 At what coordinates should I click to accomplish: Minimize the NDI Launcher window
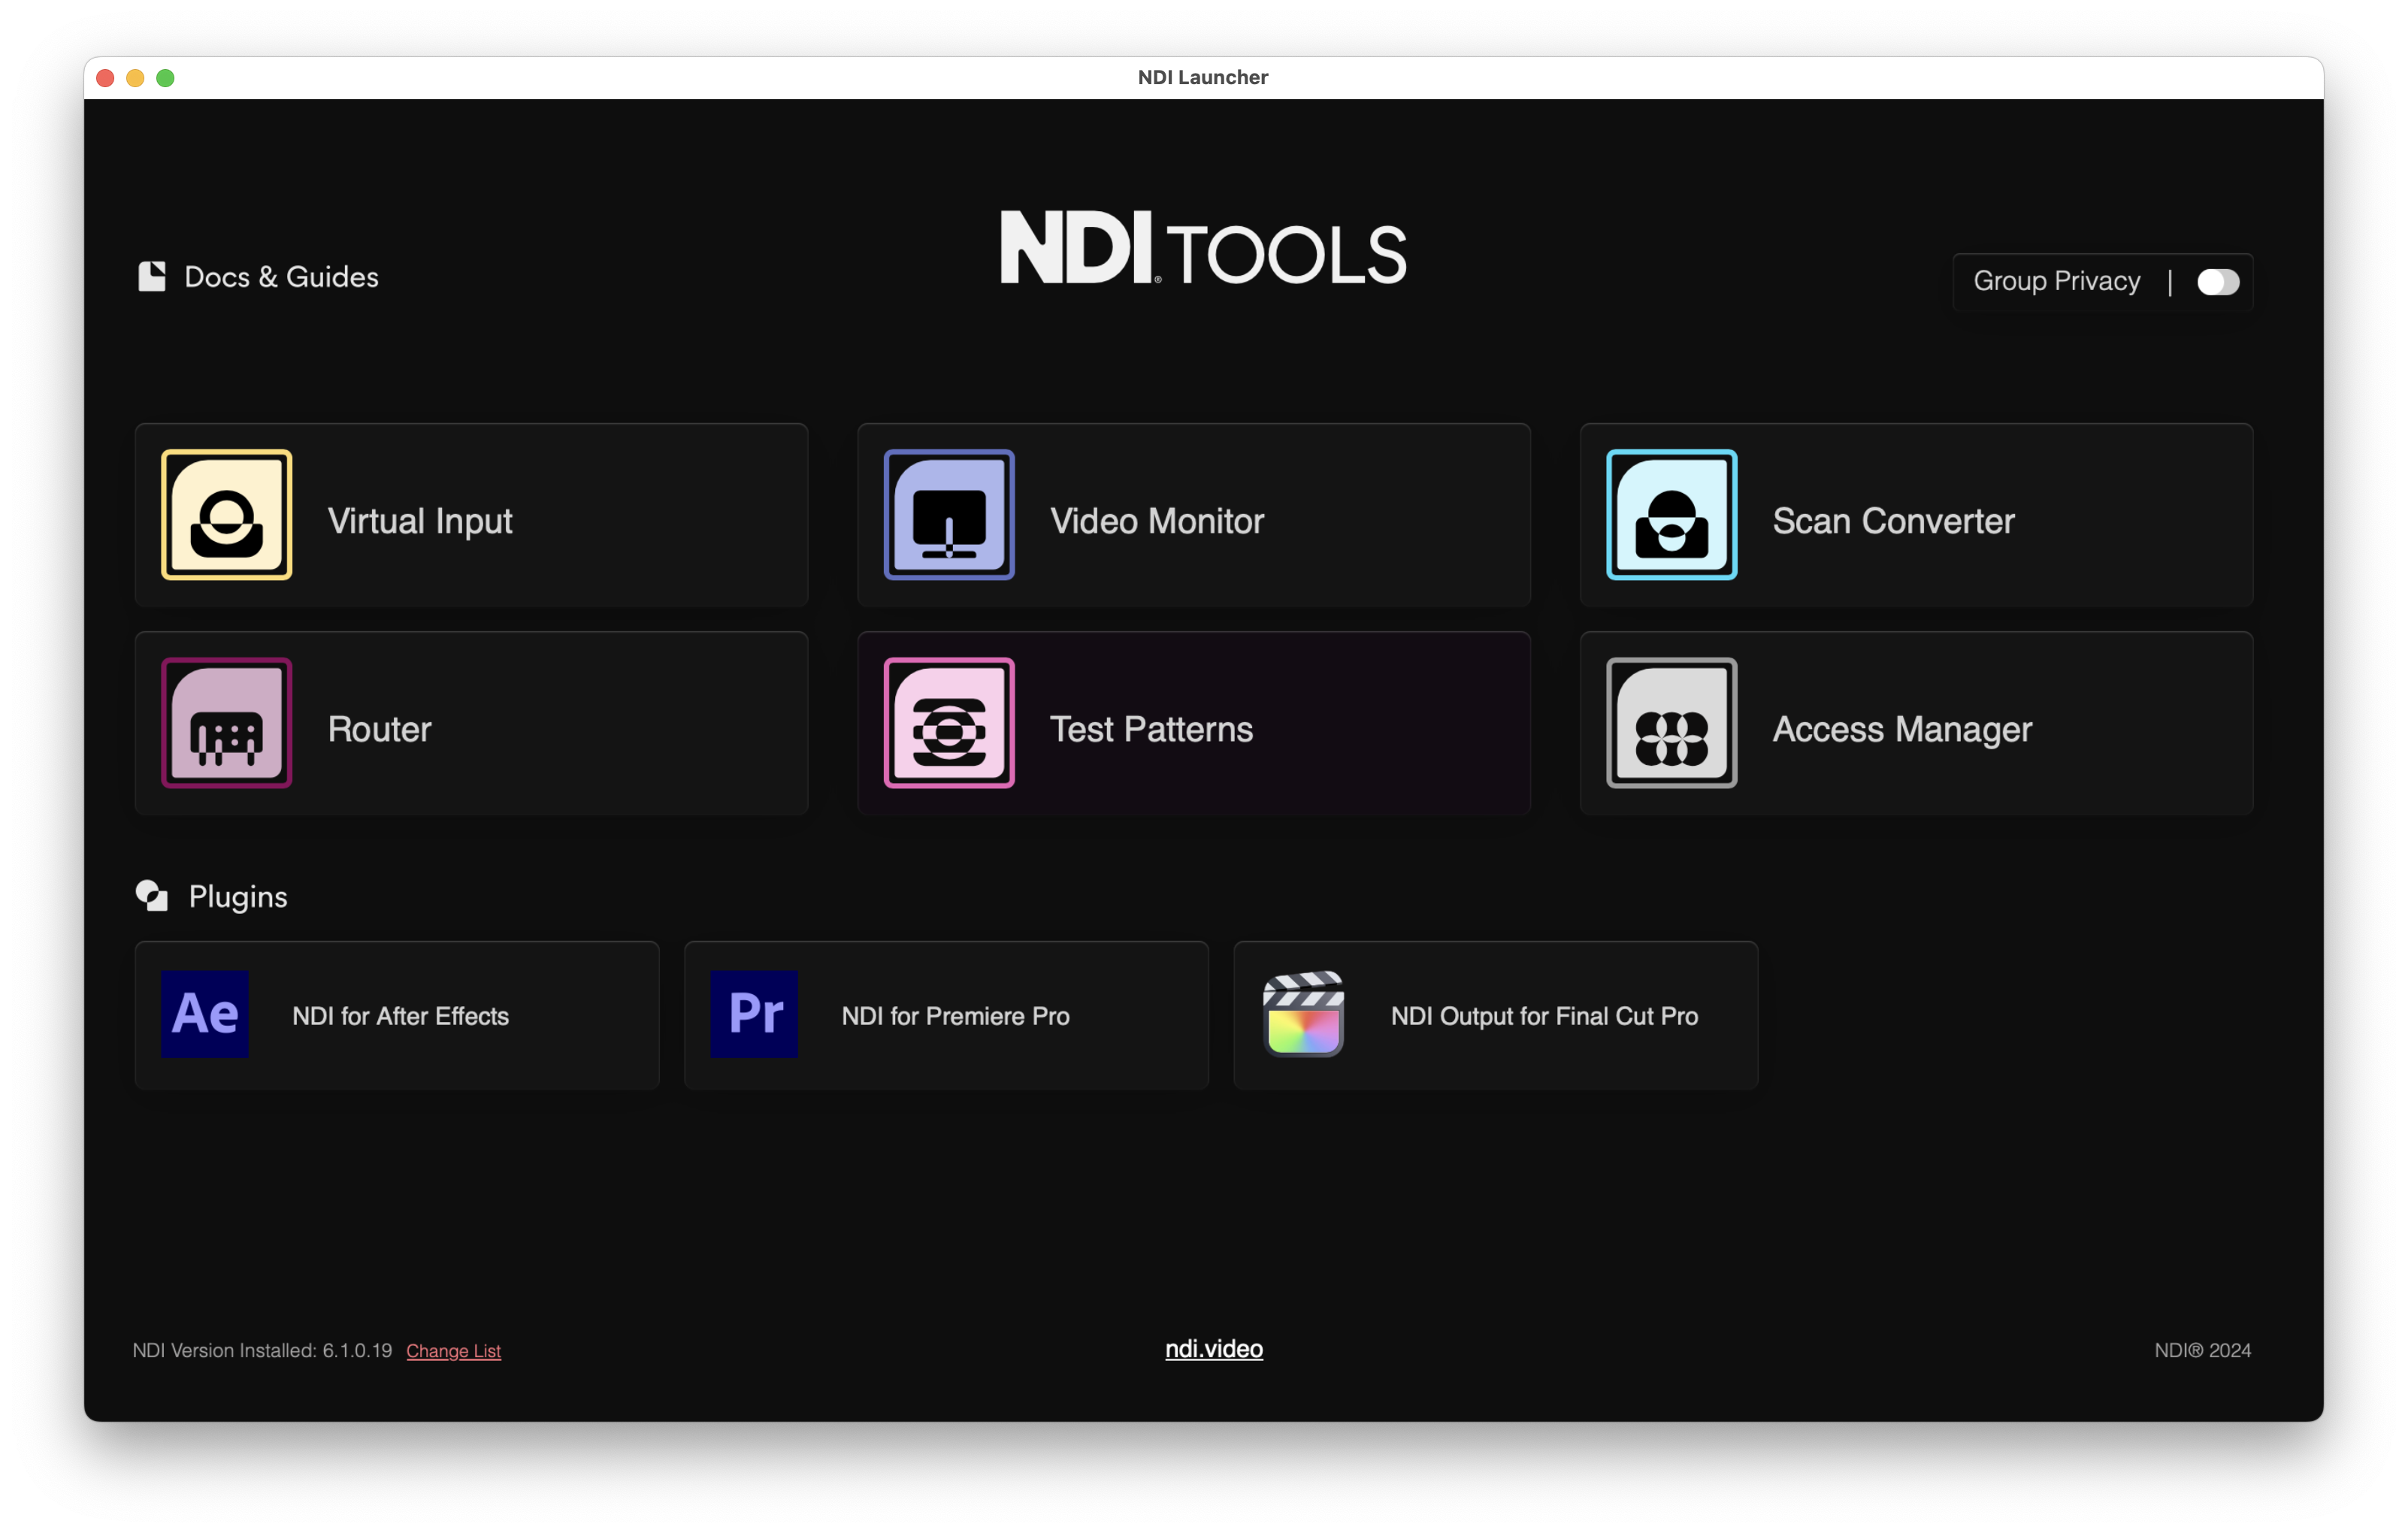[x=135, y=78]
